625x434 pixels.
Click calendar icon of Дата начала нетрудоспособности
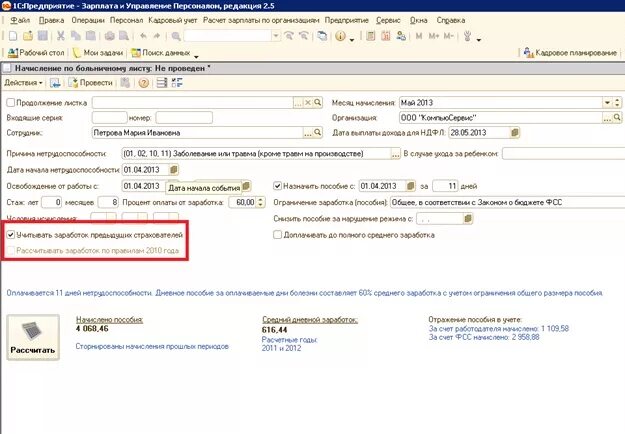coord(174,170)
